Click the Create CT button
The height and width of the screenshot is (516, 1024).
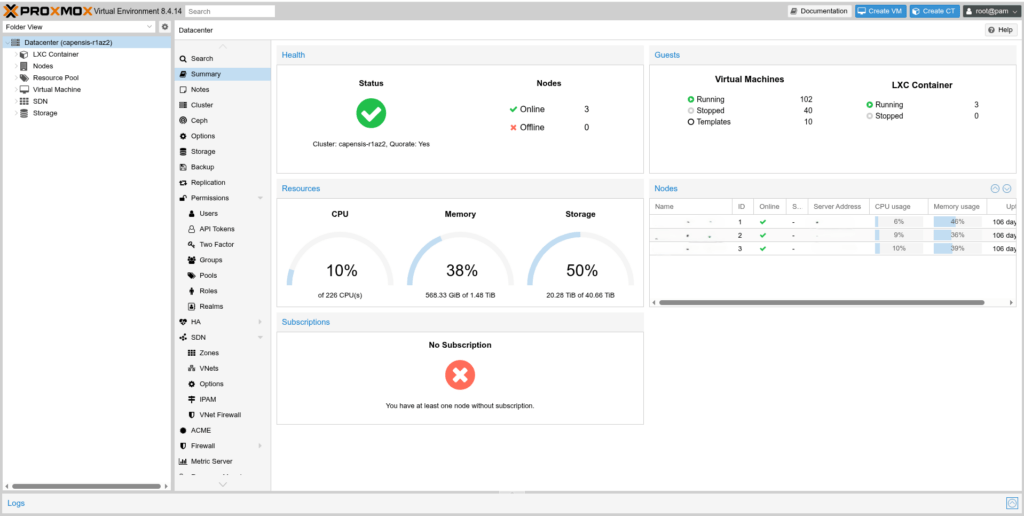[935, 11]
